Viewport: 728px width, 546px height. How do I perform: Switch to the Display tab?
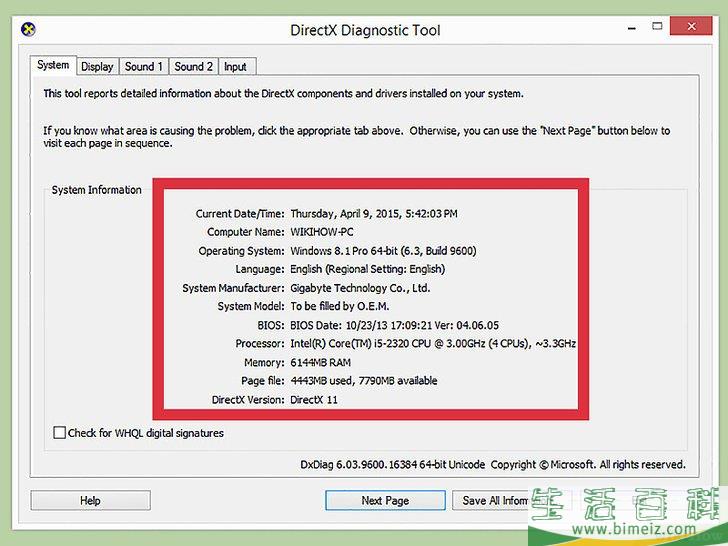pos(97,66)
